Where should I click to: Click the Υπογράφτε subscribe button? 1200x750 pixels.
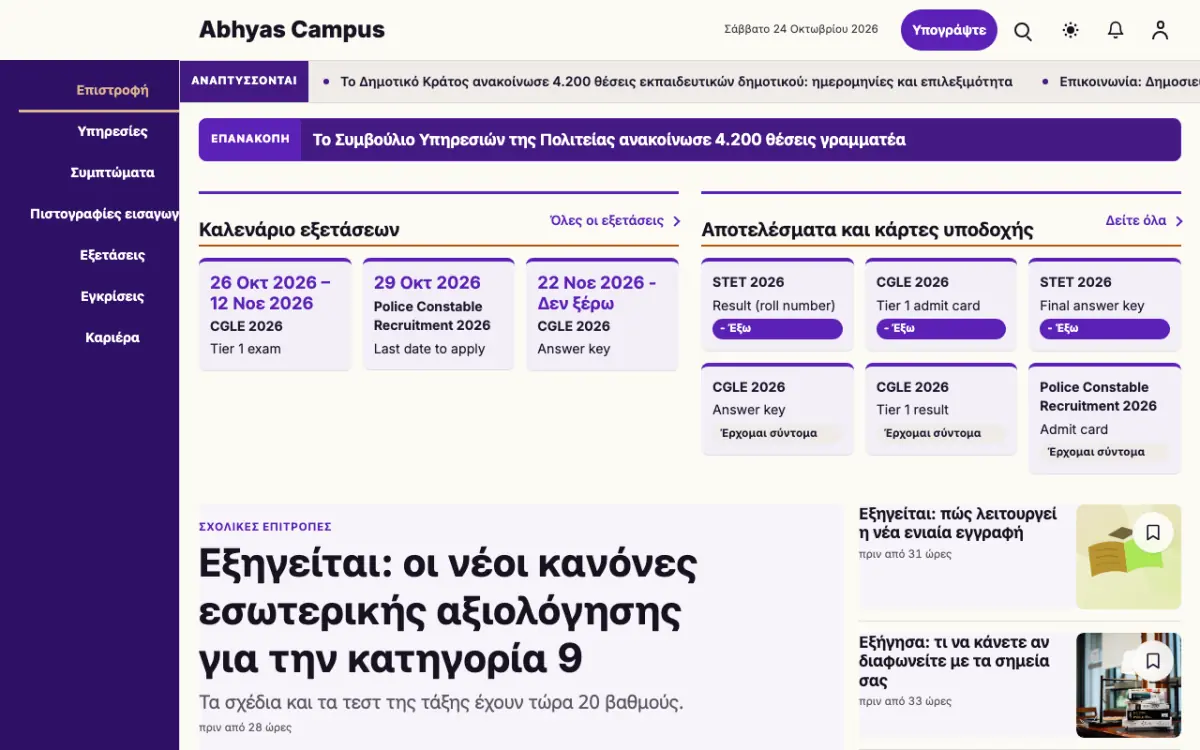click(x=949, y=30)
